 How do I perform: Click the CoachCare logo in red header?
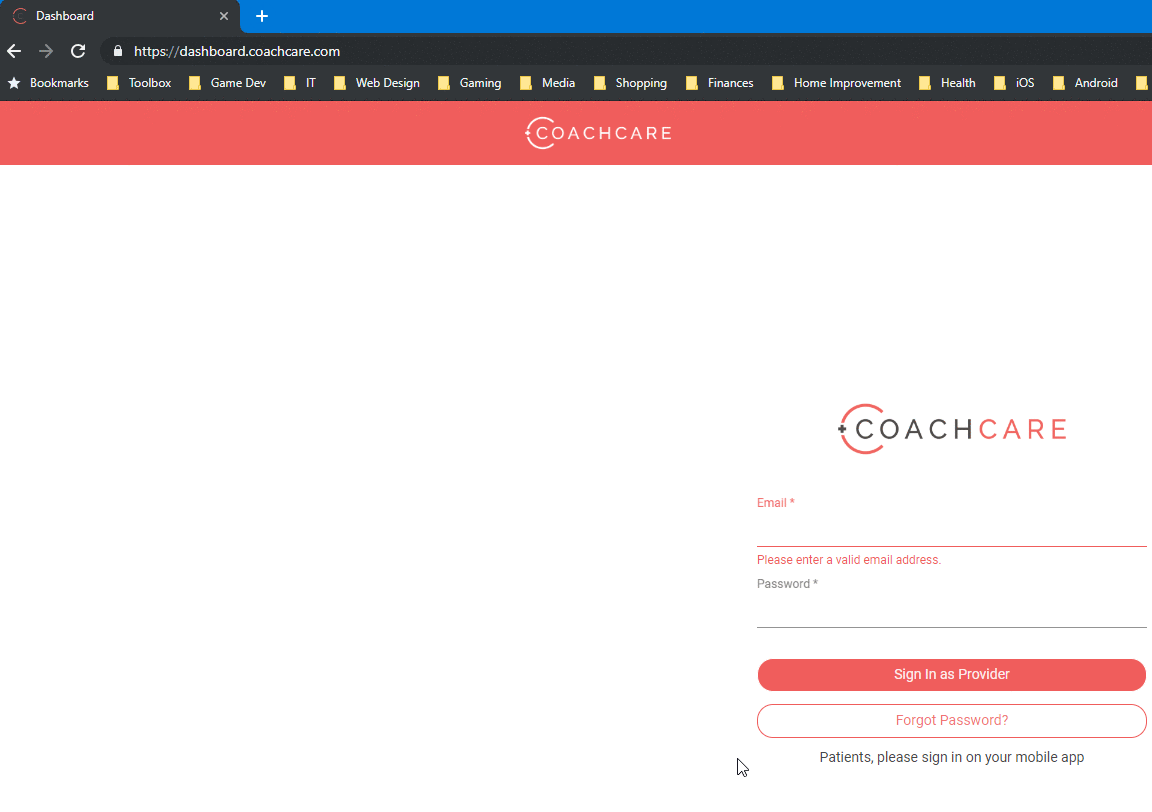(x=598, y=133)
